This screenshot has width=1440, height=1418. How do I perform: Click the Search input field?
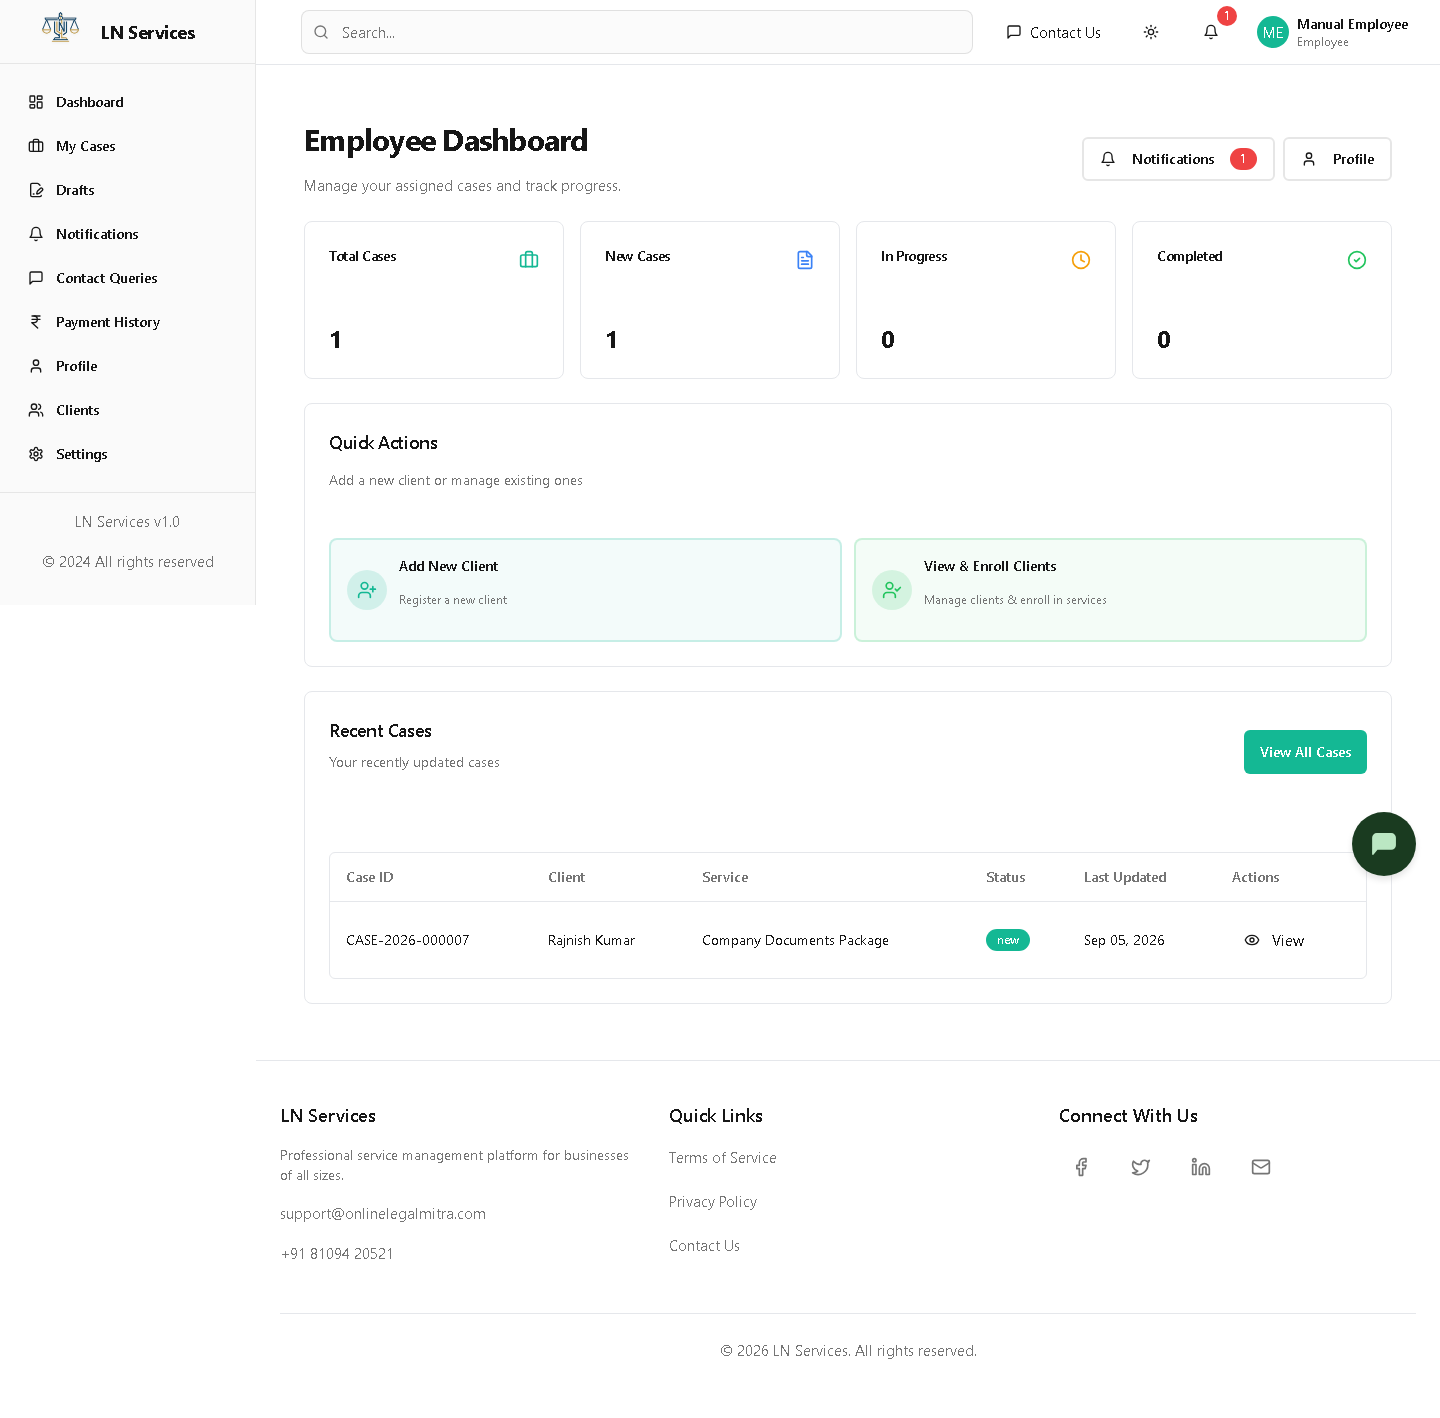coord(637,32)
